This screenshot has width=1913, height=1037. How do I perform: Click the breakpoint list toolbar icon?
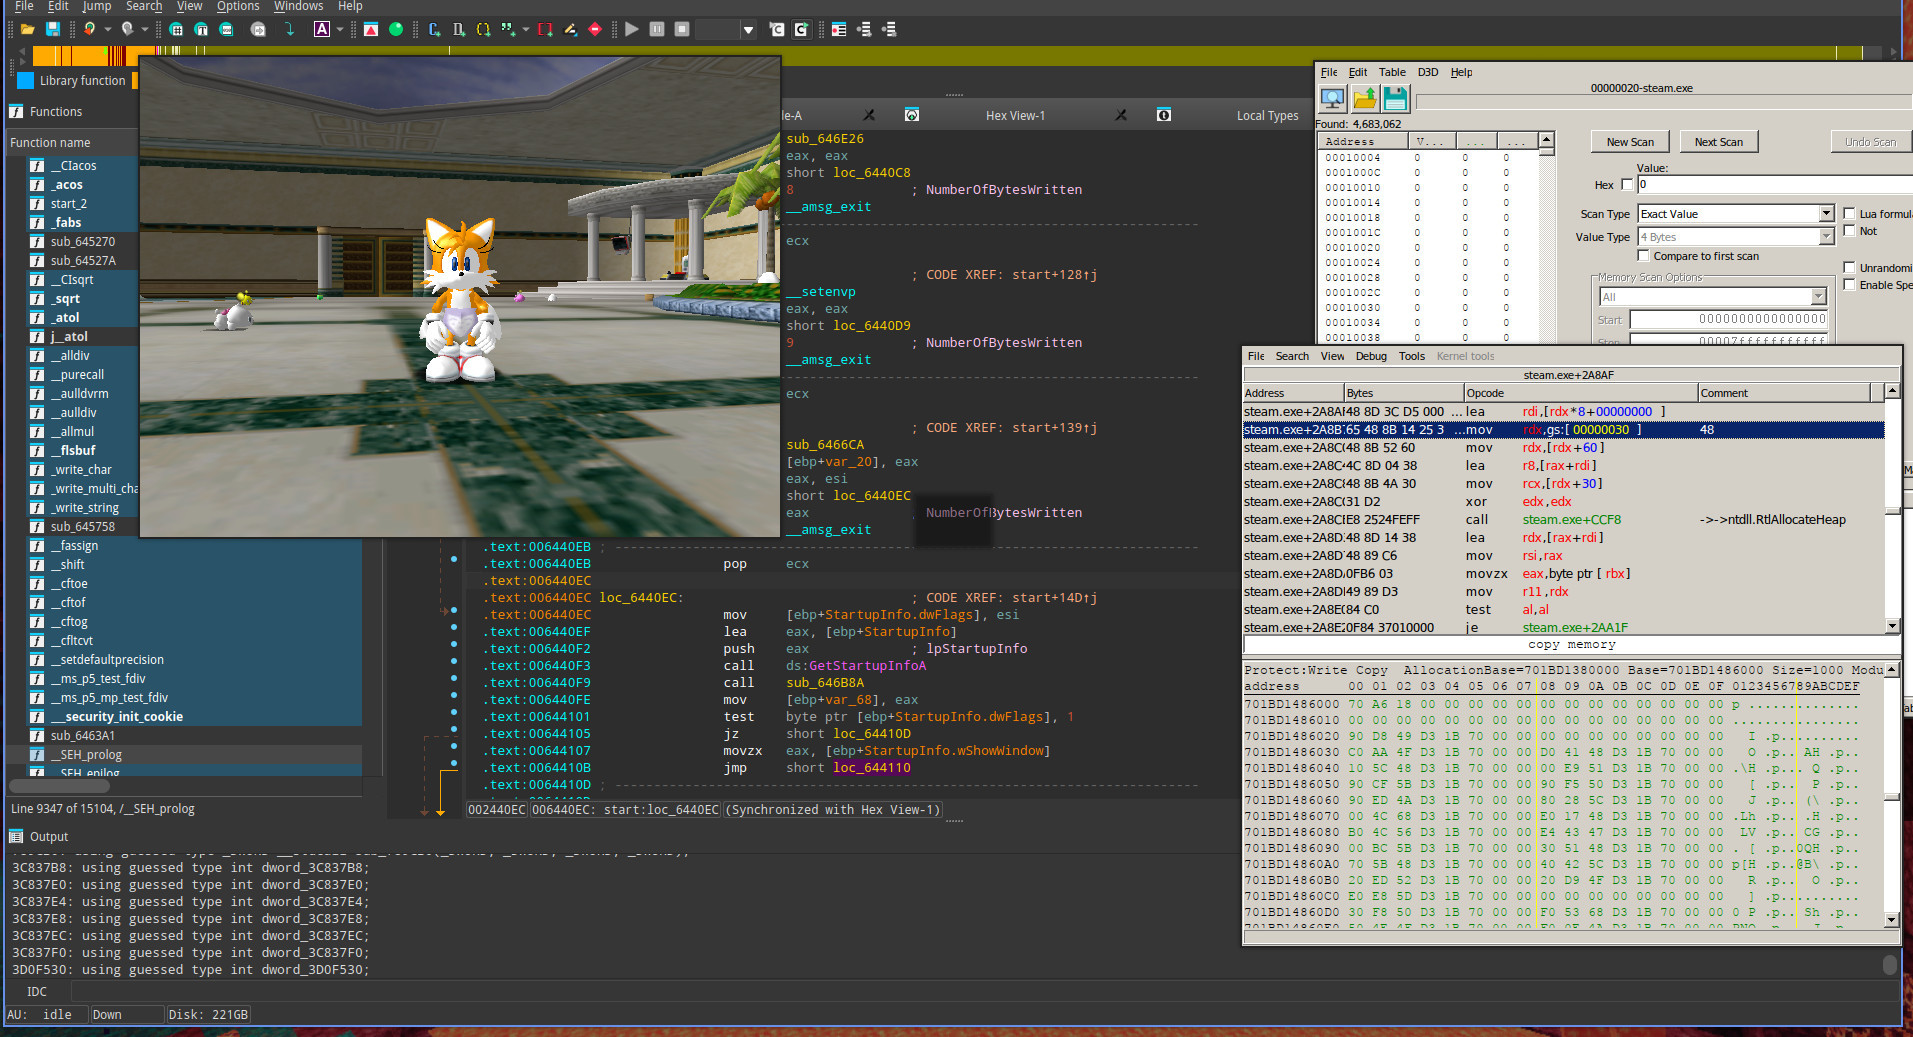(839, 29)
